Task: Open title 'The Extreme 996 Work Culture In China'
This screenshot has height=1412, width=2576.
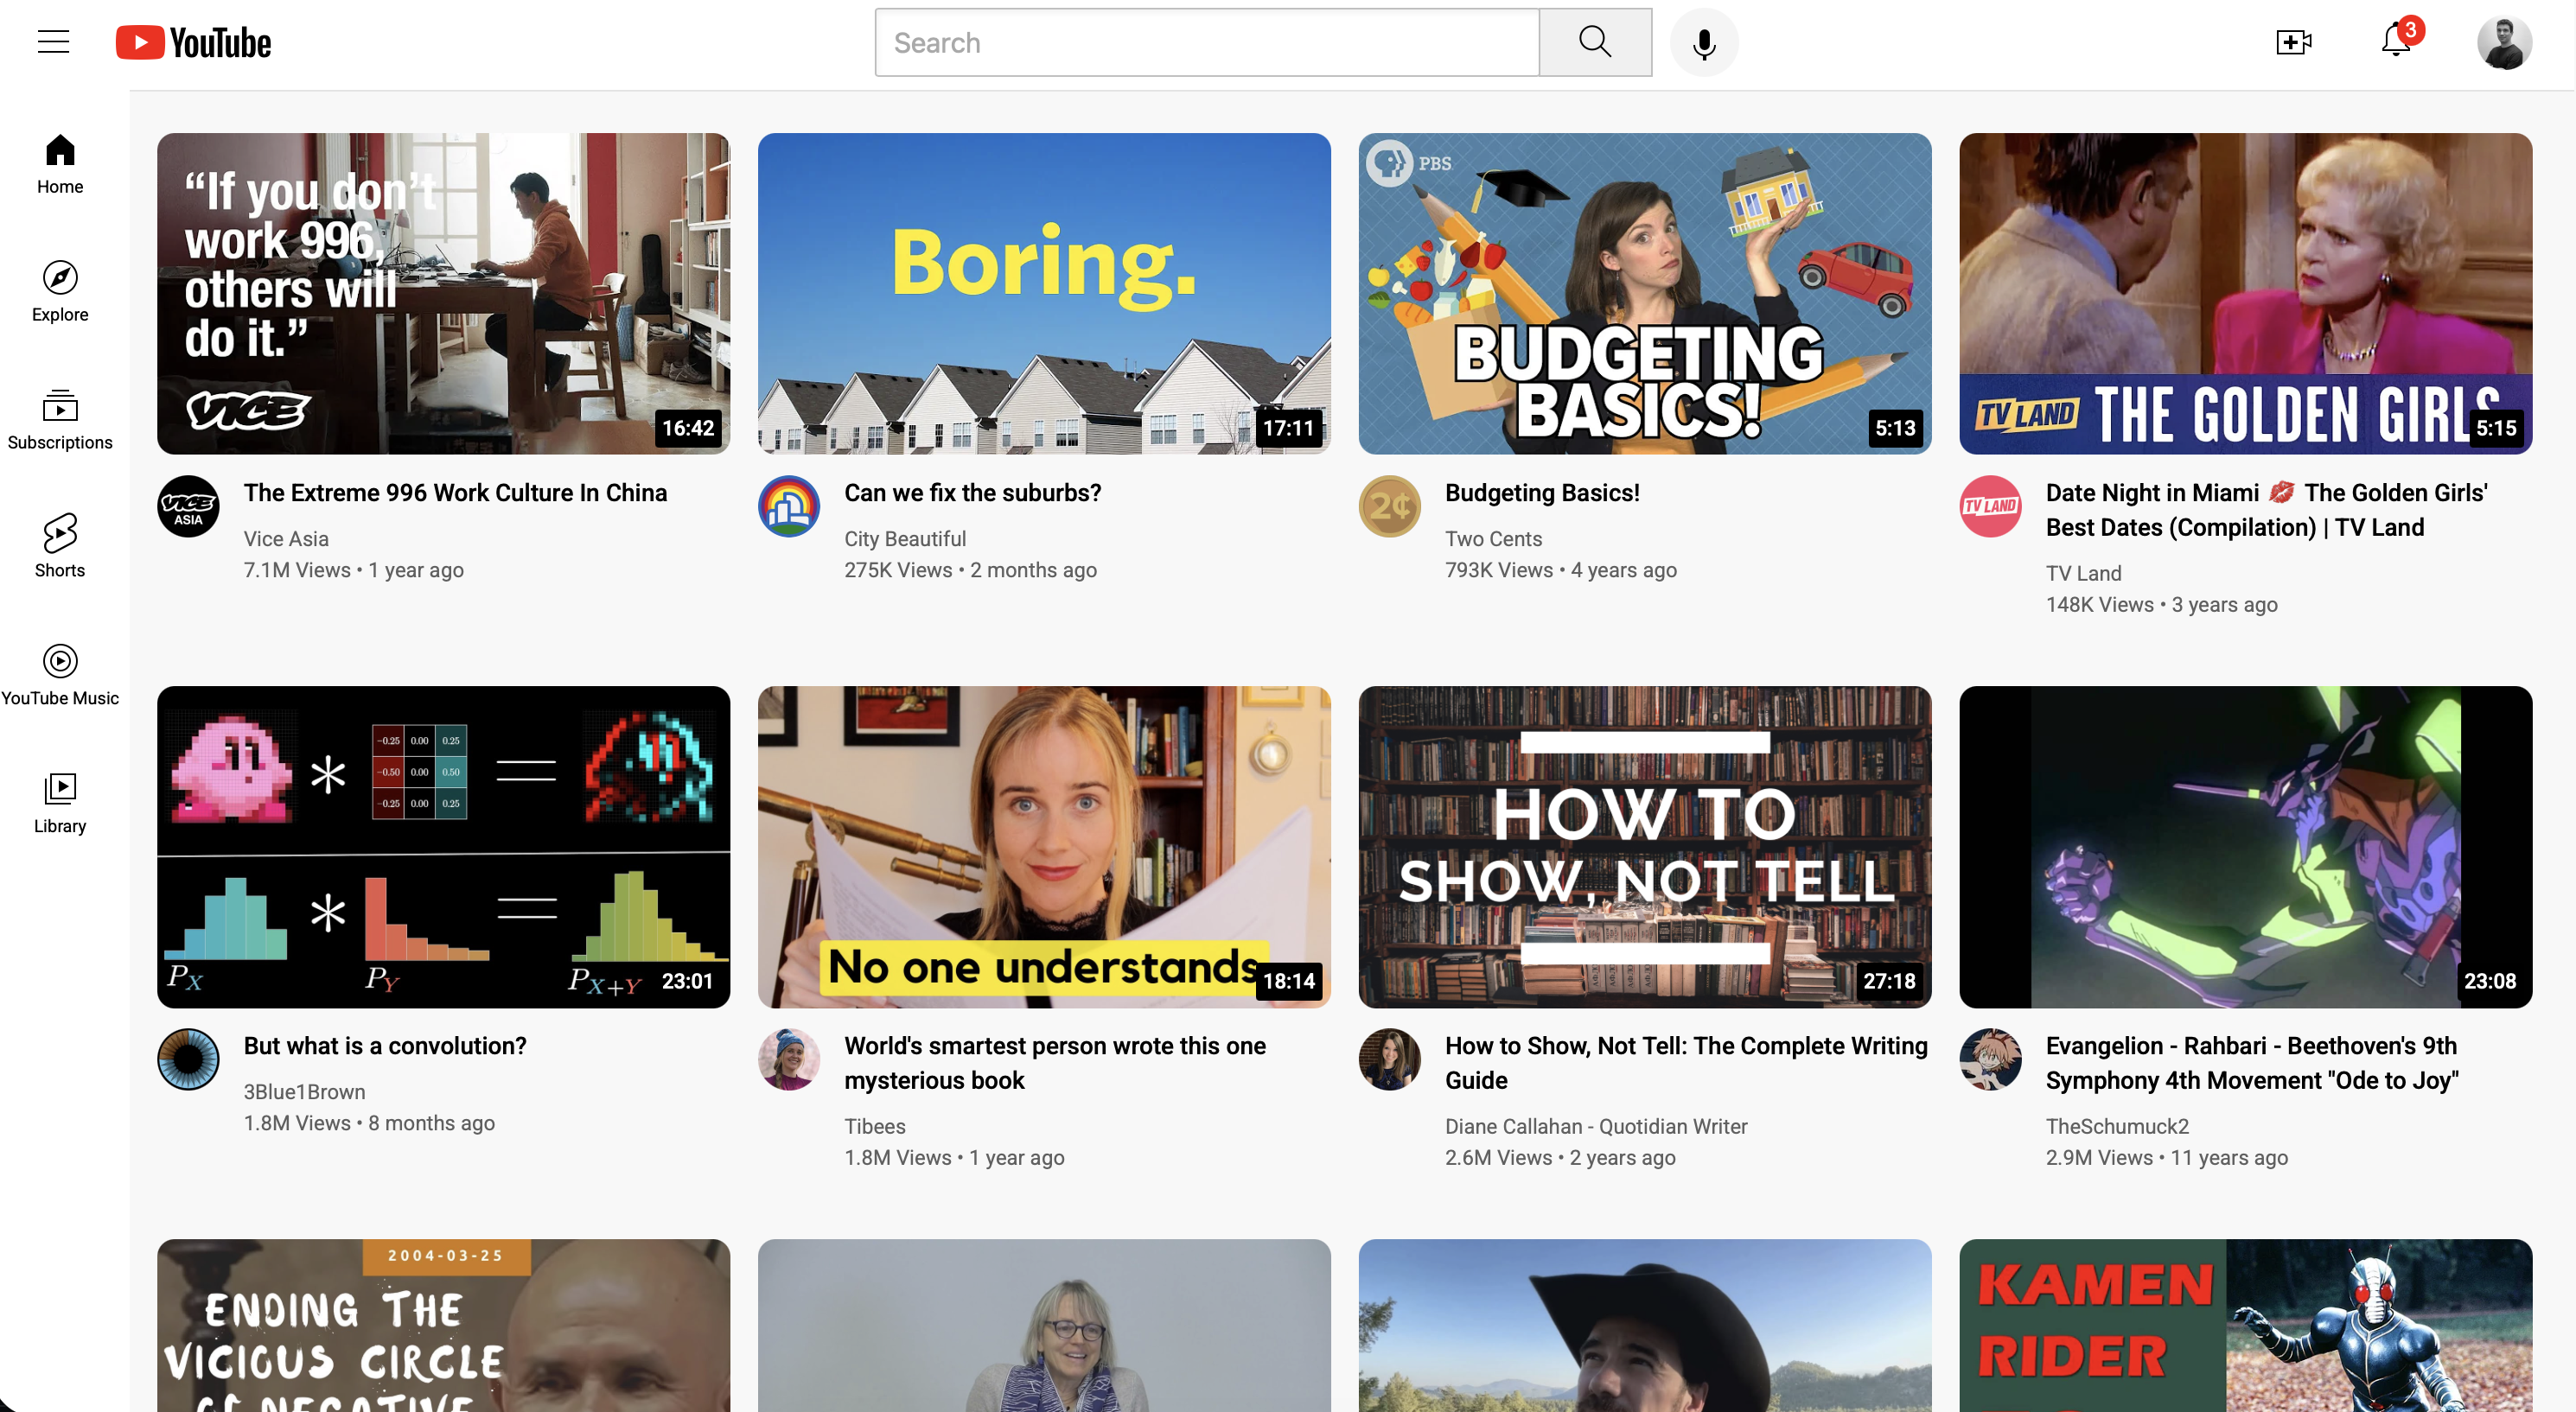Action: click(455, 493)
